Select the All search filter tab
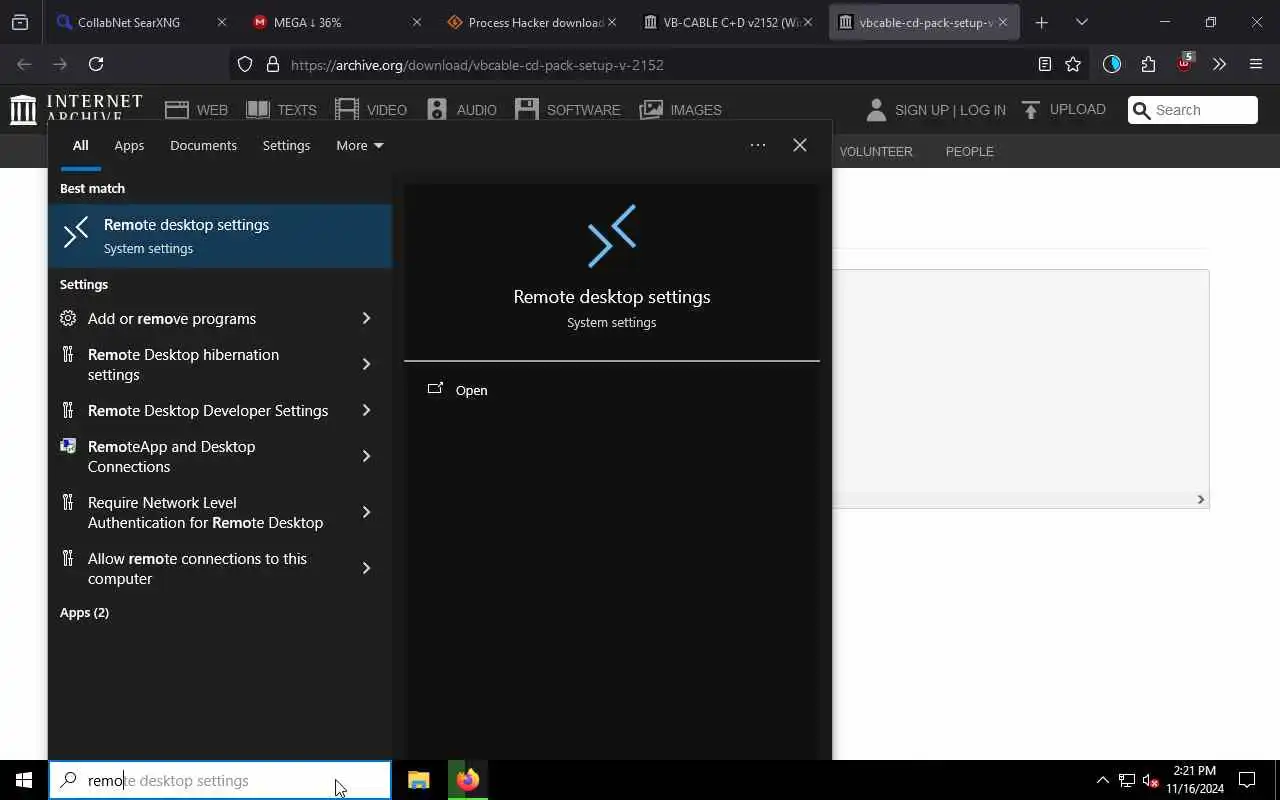The width and height of the screenshot is (1280, 800). pos(80,146)
